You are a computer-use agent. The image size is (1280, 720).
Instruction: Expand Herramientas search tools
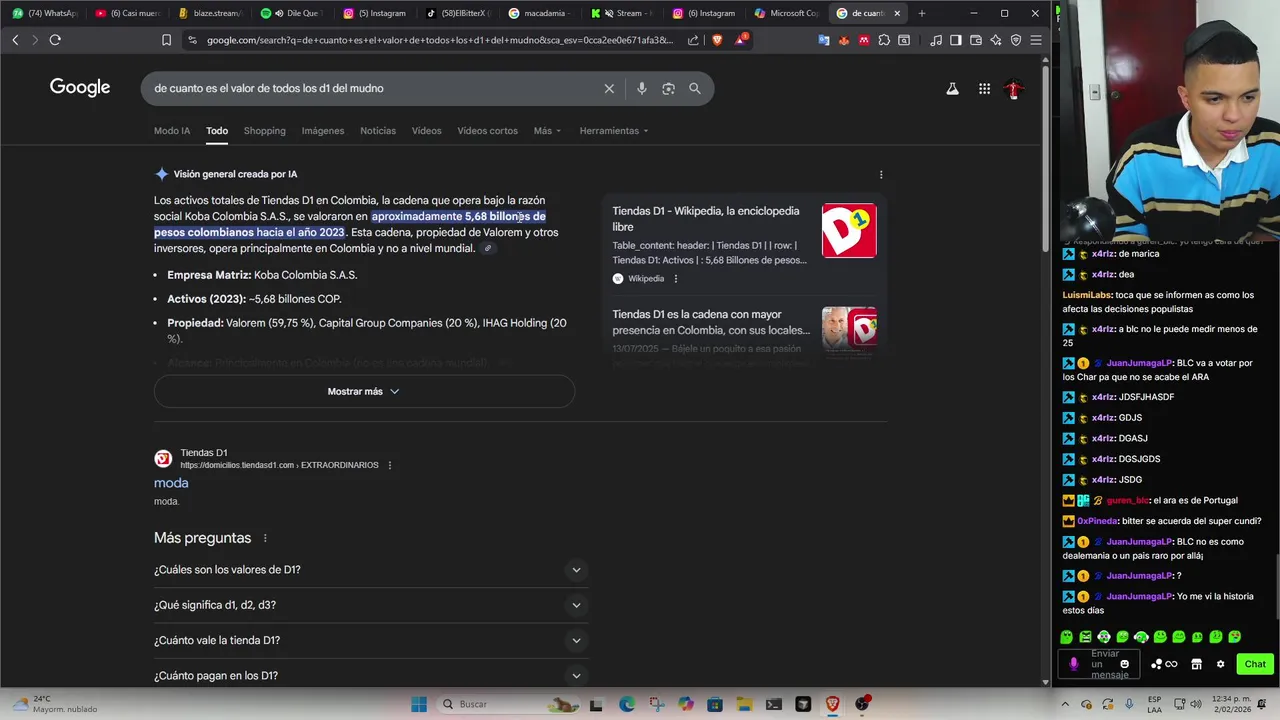pos(614,131)
